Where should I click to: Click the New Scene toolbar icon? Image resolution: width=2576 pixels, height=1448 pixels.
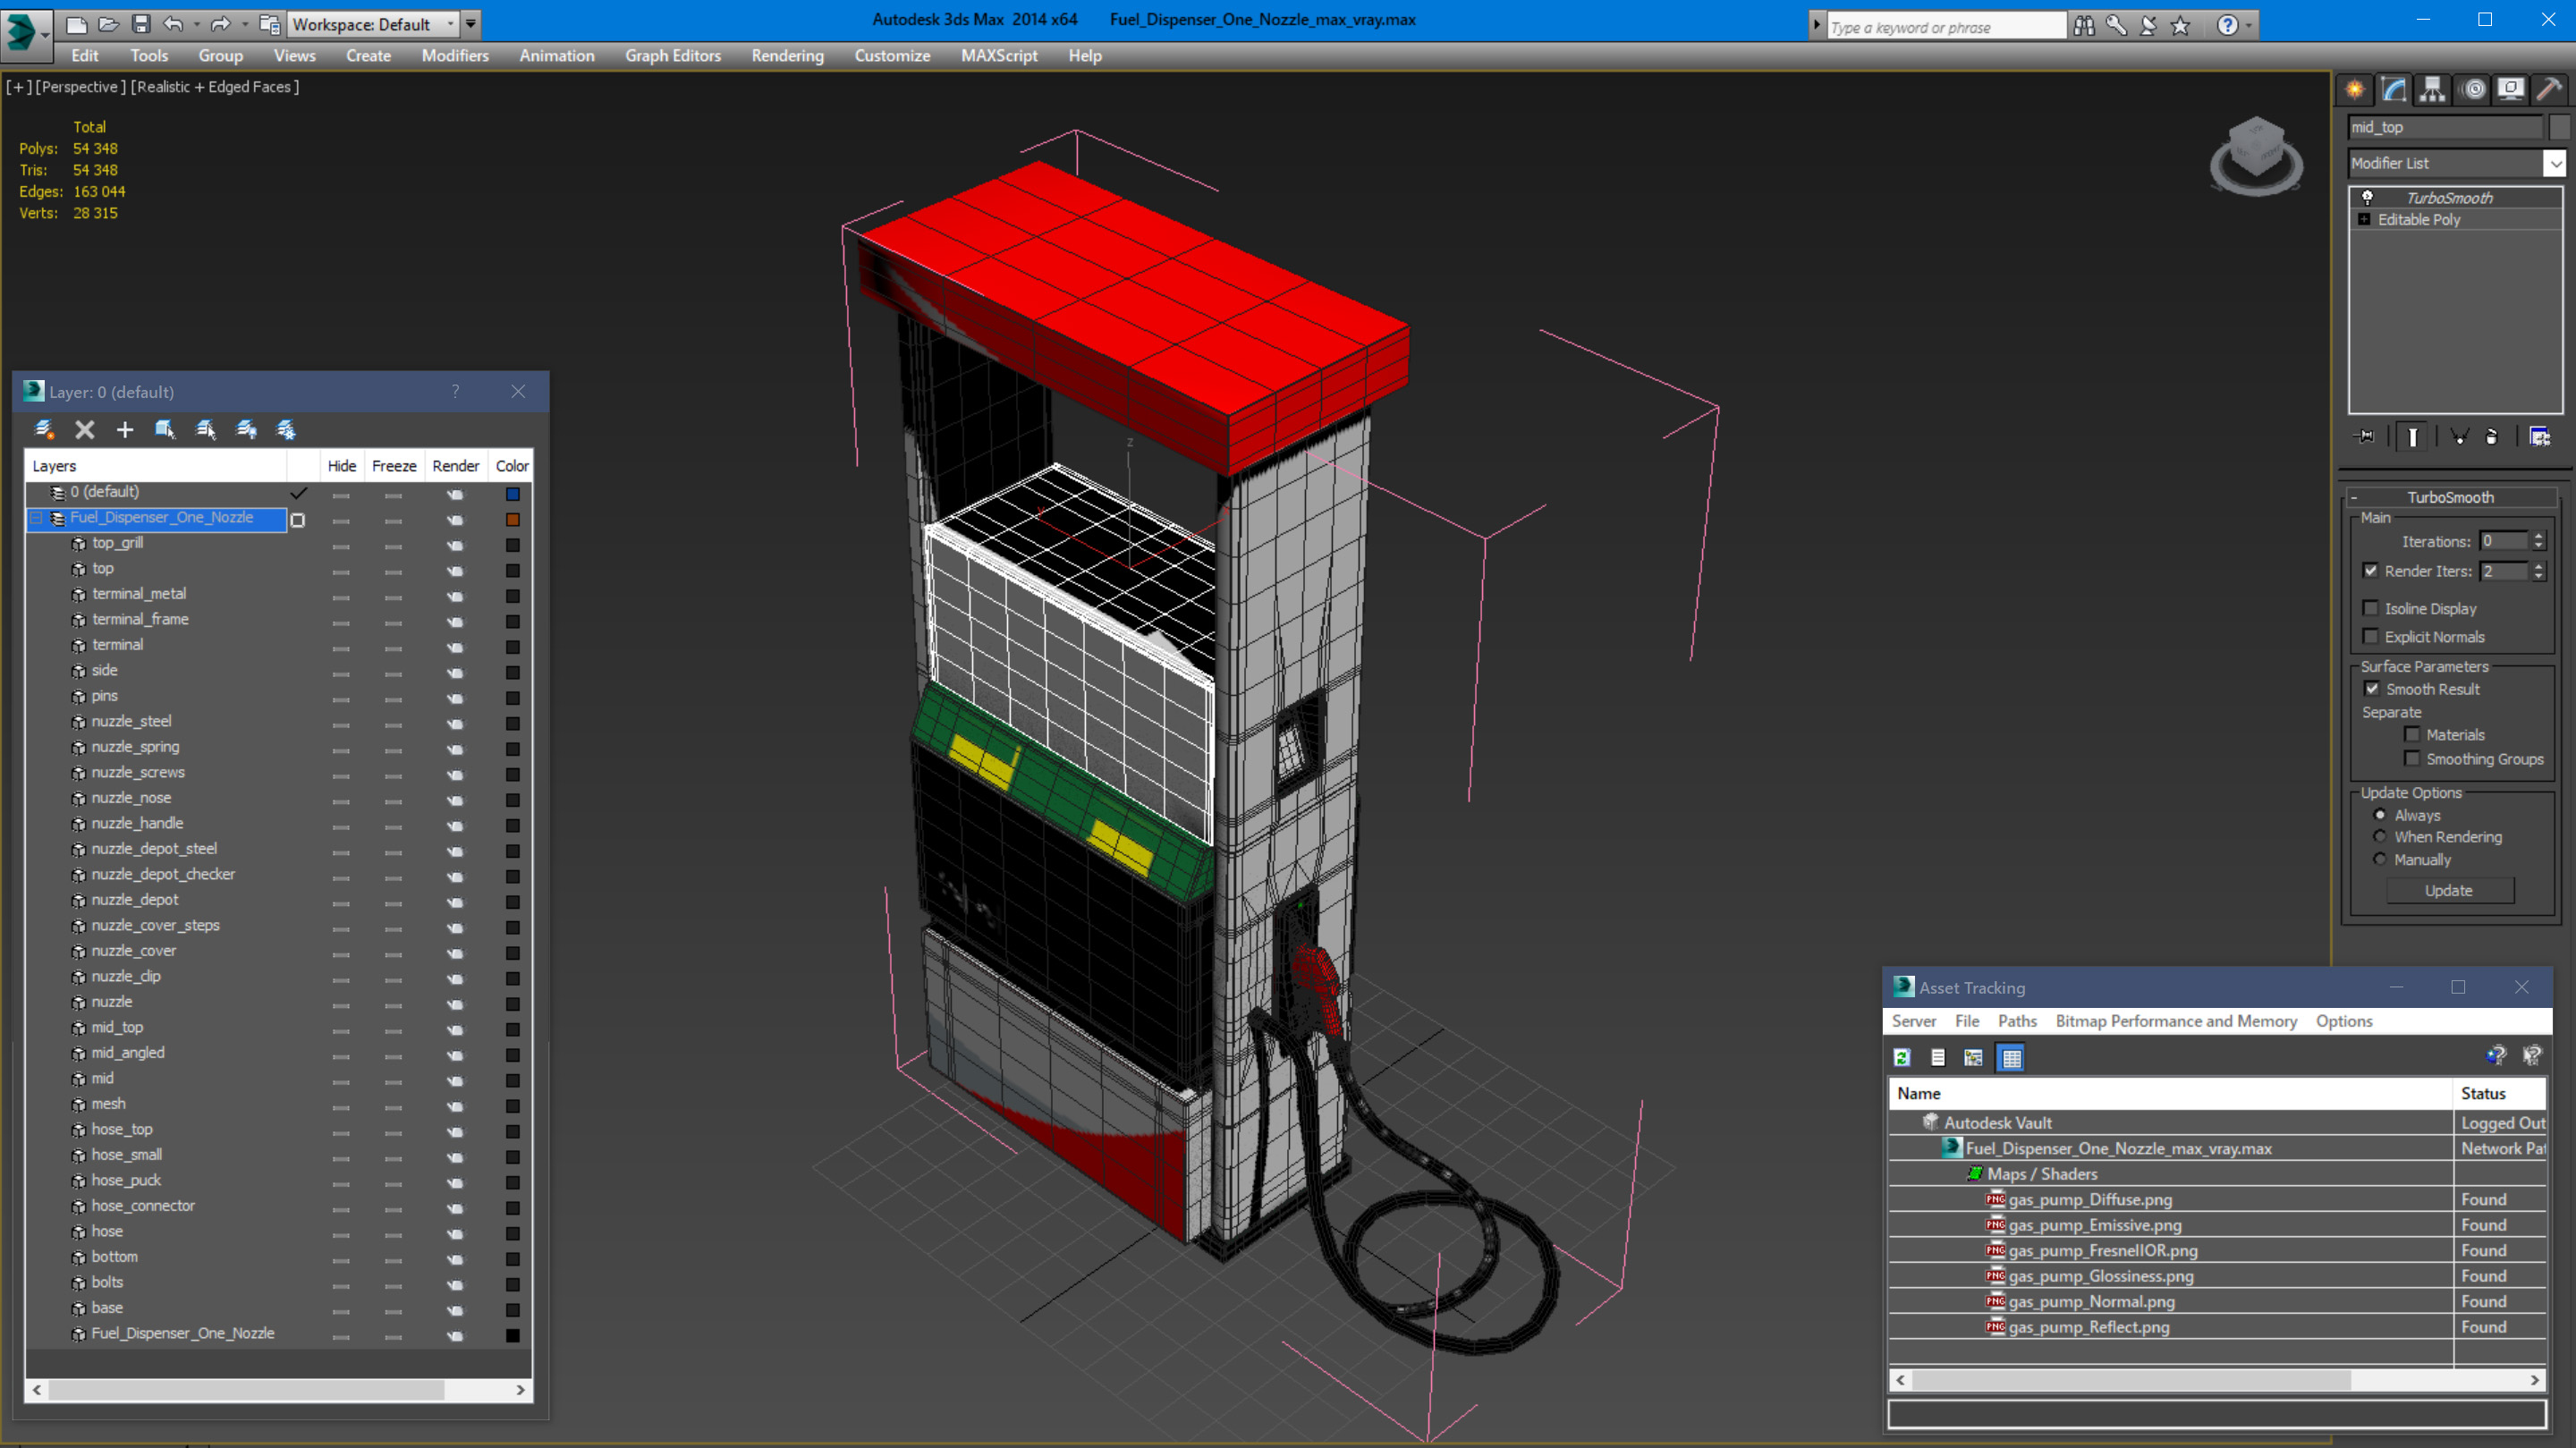point(77,23)
